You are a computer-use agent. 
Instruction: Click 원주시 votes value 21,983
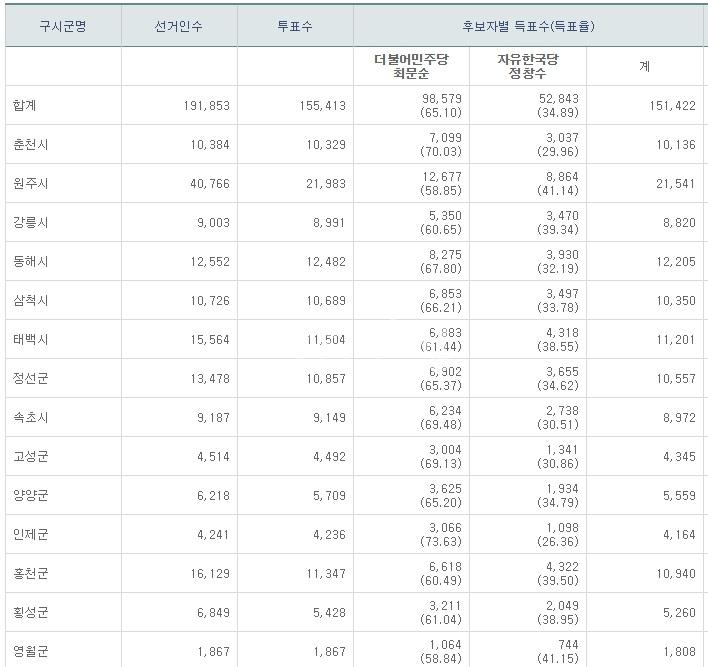pos(326,184)
